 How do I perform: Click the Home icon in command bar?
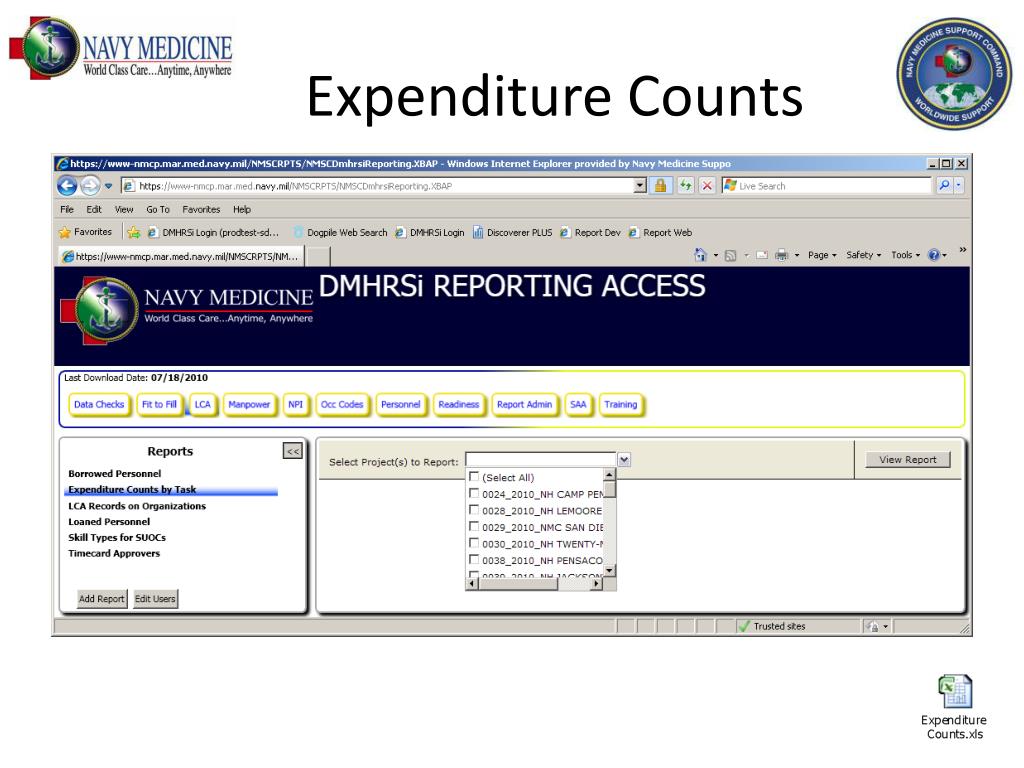click(x=700, y=255)
